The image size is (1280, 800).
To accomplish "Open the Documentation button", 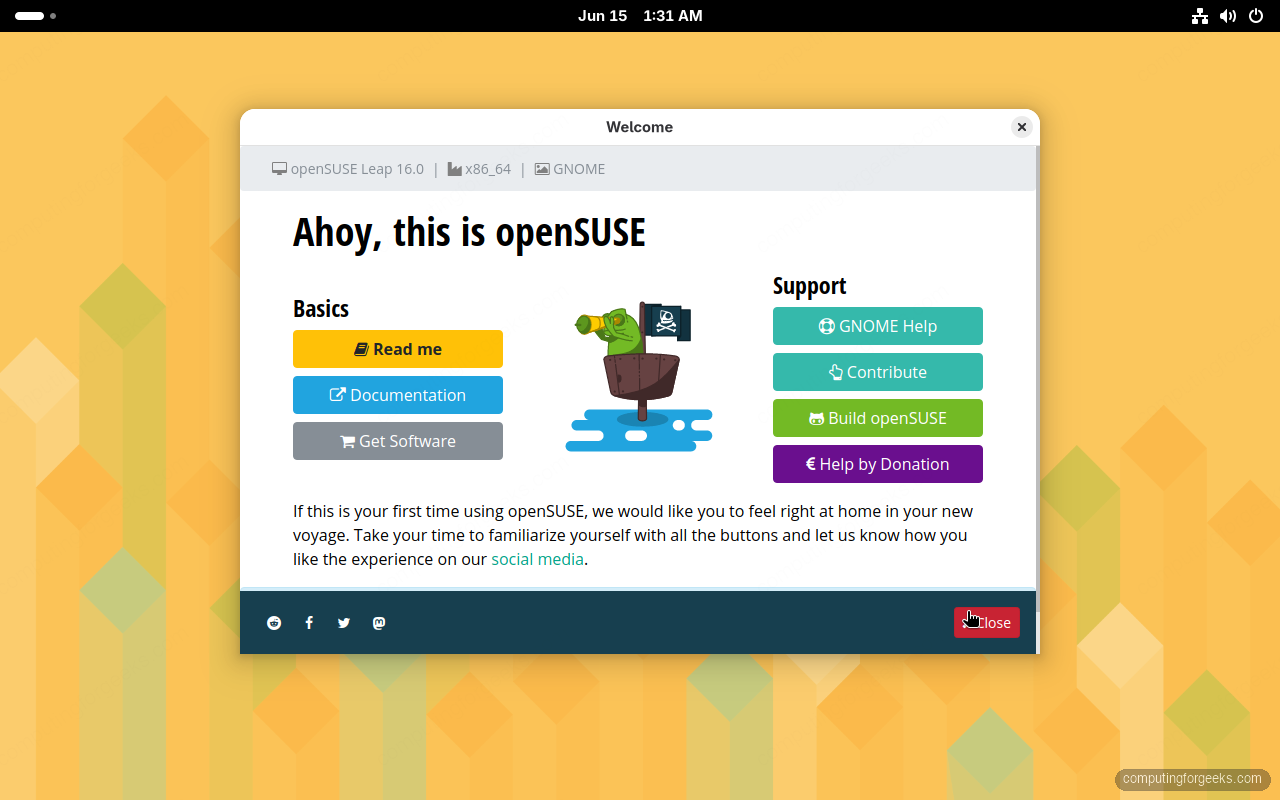I will pyautogui.click(x=398, y=395).
